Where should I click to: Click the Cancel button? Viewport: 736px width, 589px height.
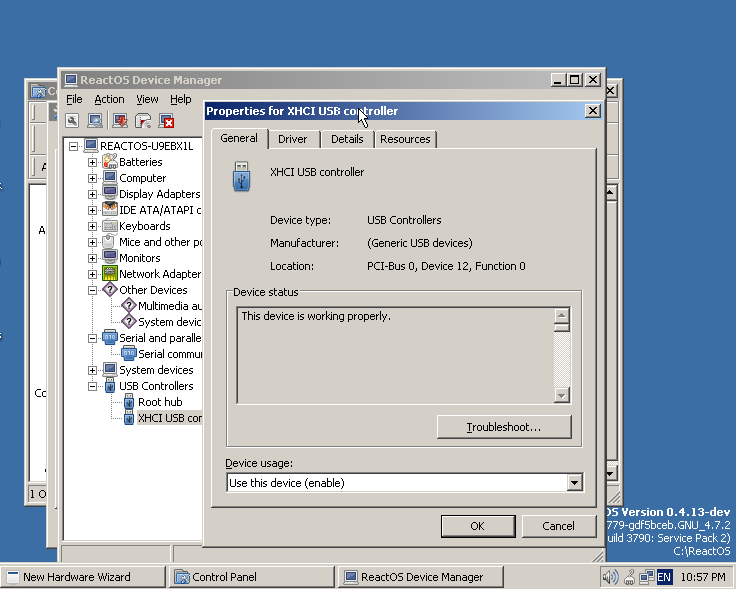point(558,526)
